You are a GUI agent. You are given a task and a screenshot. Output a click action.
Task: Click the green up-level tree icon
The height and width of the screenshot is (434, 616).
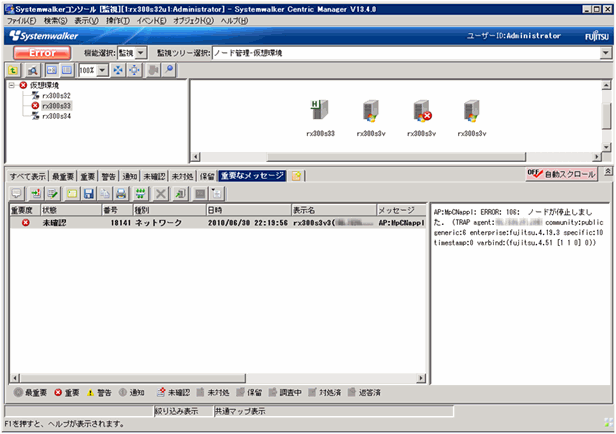(x=13, y=70)
